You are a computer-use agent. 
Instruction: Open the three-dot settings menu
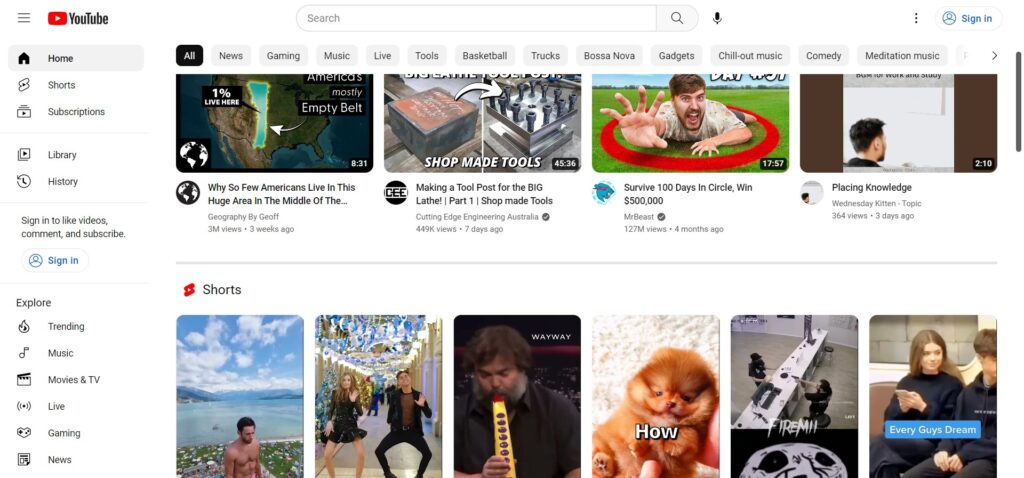pyautogui.click(x=916, y=18)
